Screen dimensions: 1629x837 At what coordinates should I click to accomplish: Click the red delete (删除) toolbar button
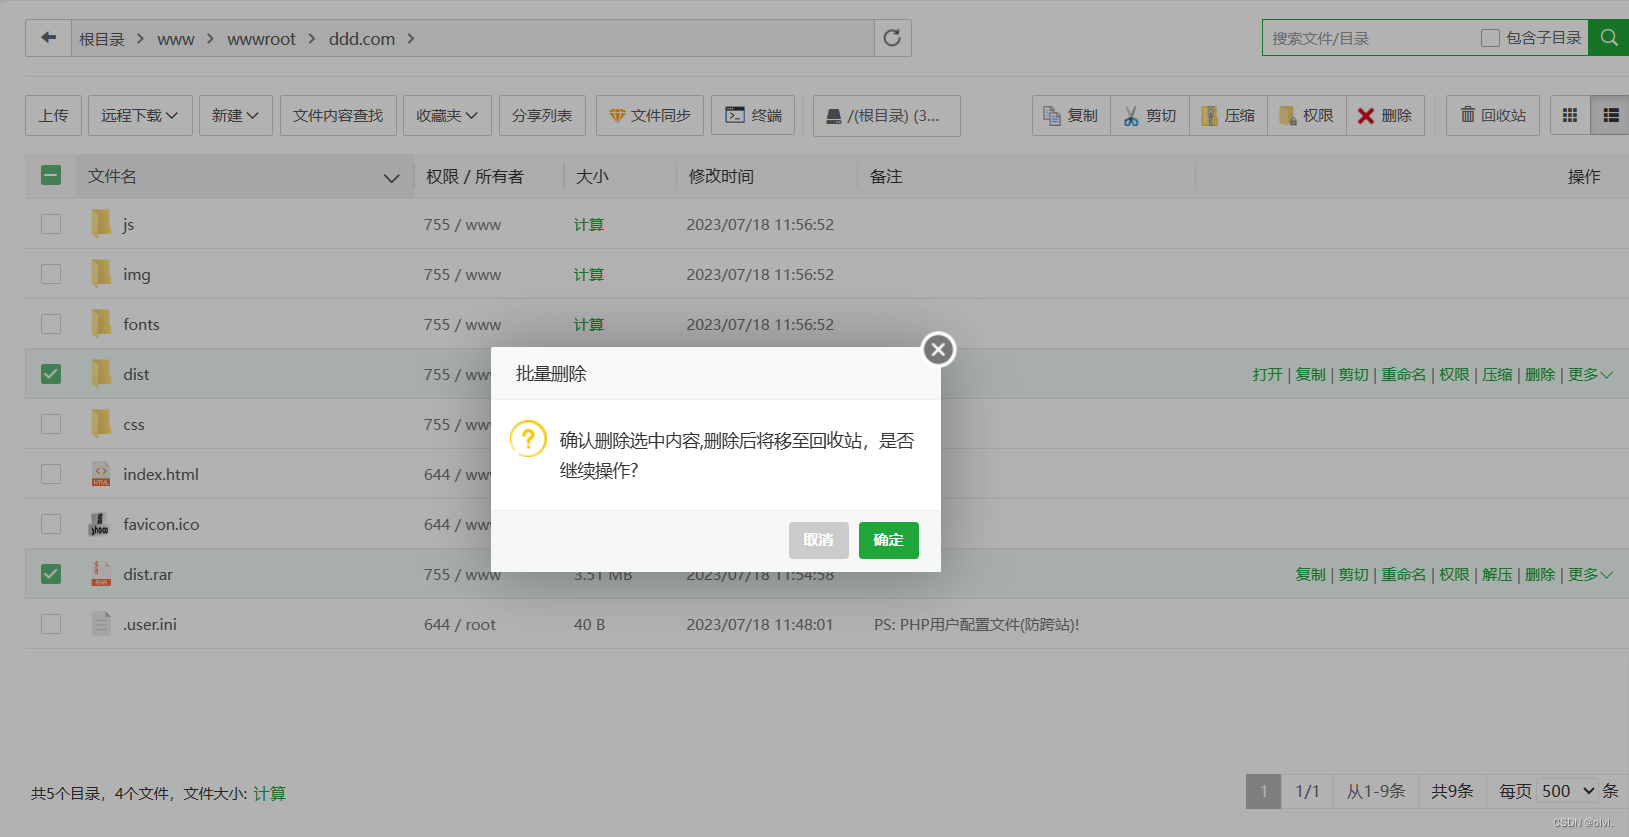[x=1386, y=116]
